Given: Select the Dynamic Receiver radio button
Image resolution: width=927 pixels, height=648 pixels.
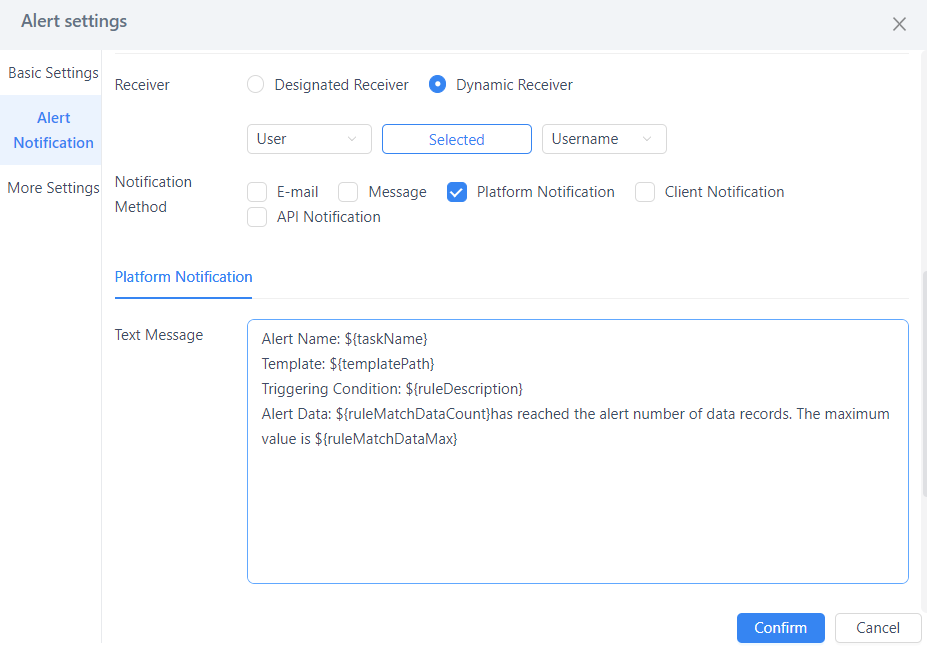Looking at the screenshot, I should pos(436,84).
